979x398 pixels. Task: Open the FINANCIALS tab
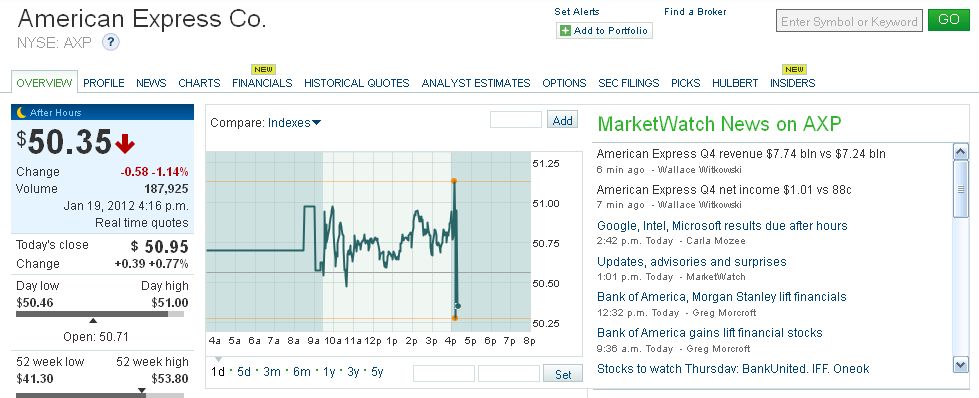click(x=262, y=82)
